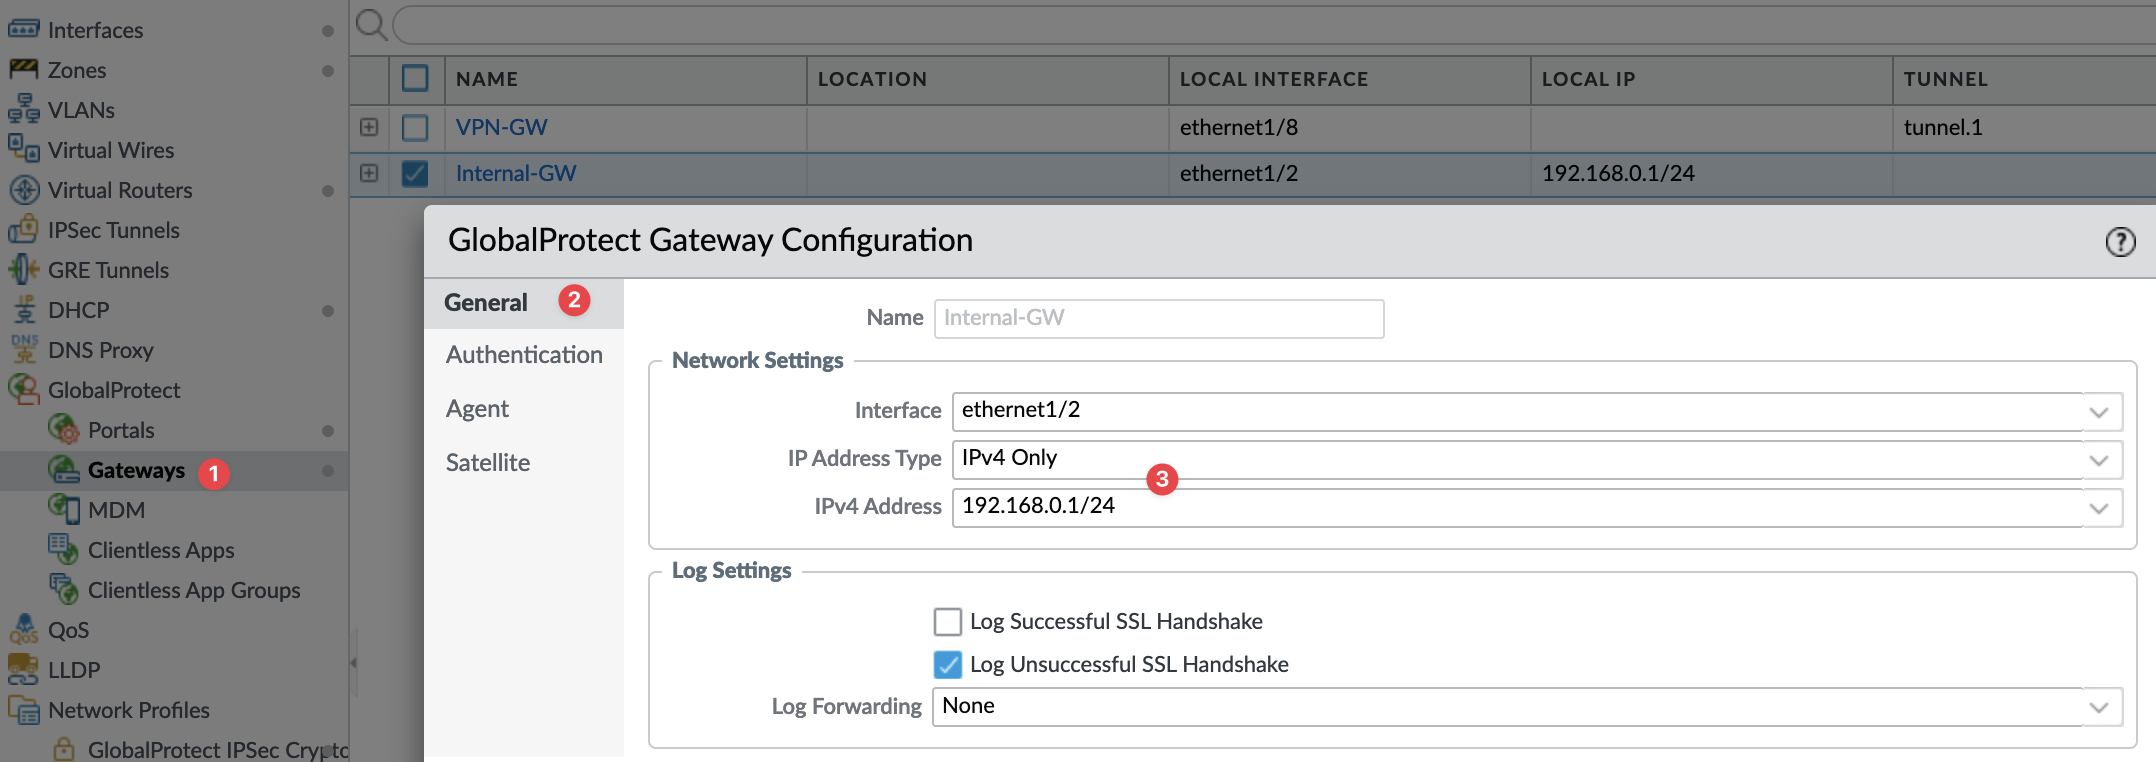Viewport: 2156px width, 762px height.
Task: Open the VPN-GW gateway link
Action: [502, 127]
